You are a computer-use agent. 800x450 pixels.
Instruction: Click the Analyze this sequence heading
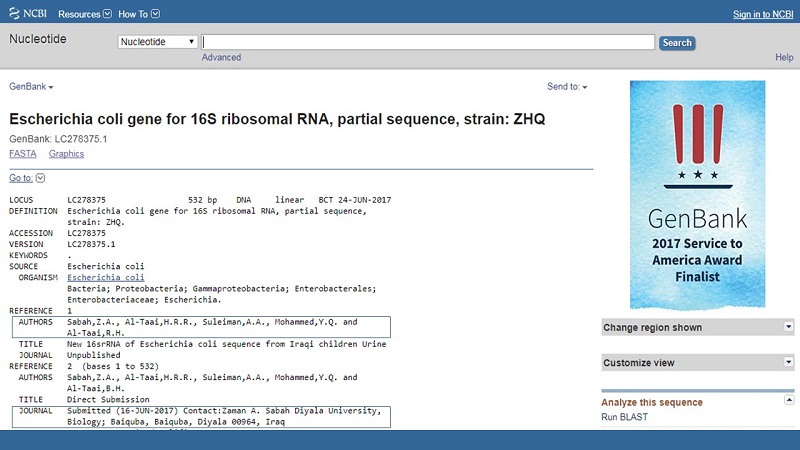(x=651, y=402)
